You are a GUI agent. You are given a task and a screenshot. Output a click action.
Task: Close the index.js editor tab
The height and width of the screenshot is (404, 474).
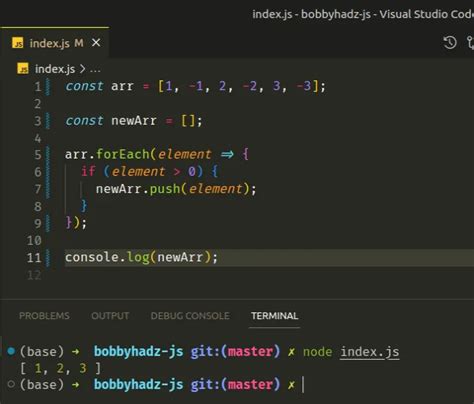click(96, 43)
